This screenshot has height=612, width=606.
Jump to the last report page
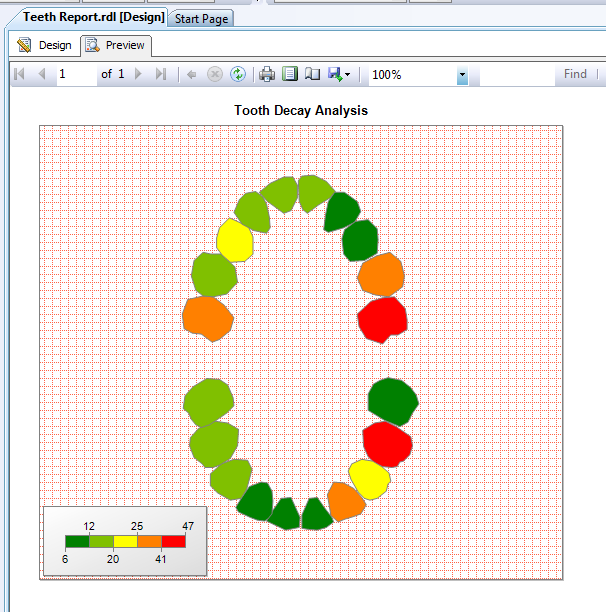click(x=161, y=74)
